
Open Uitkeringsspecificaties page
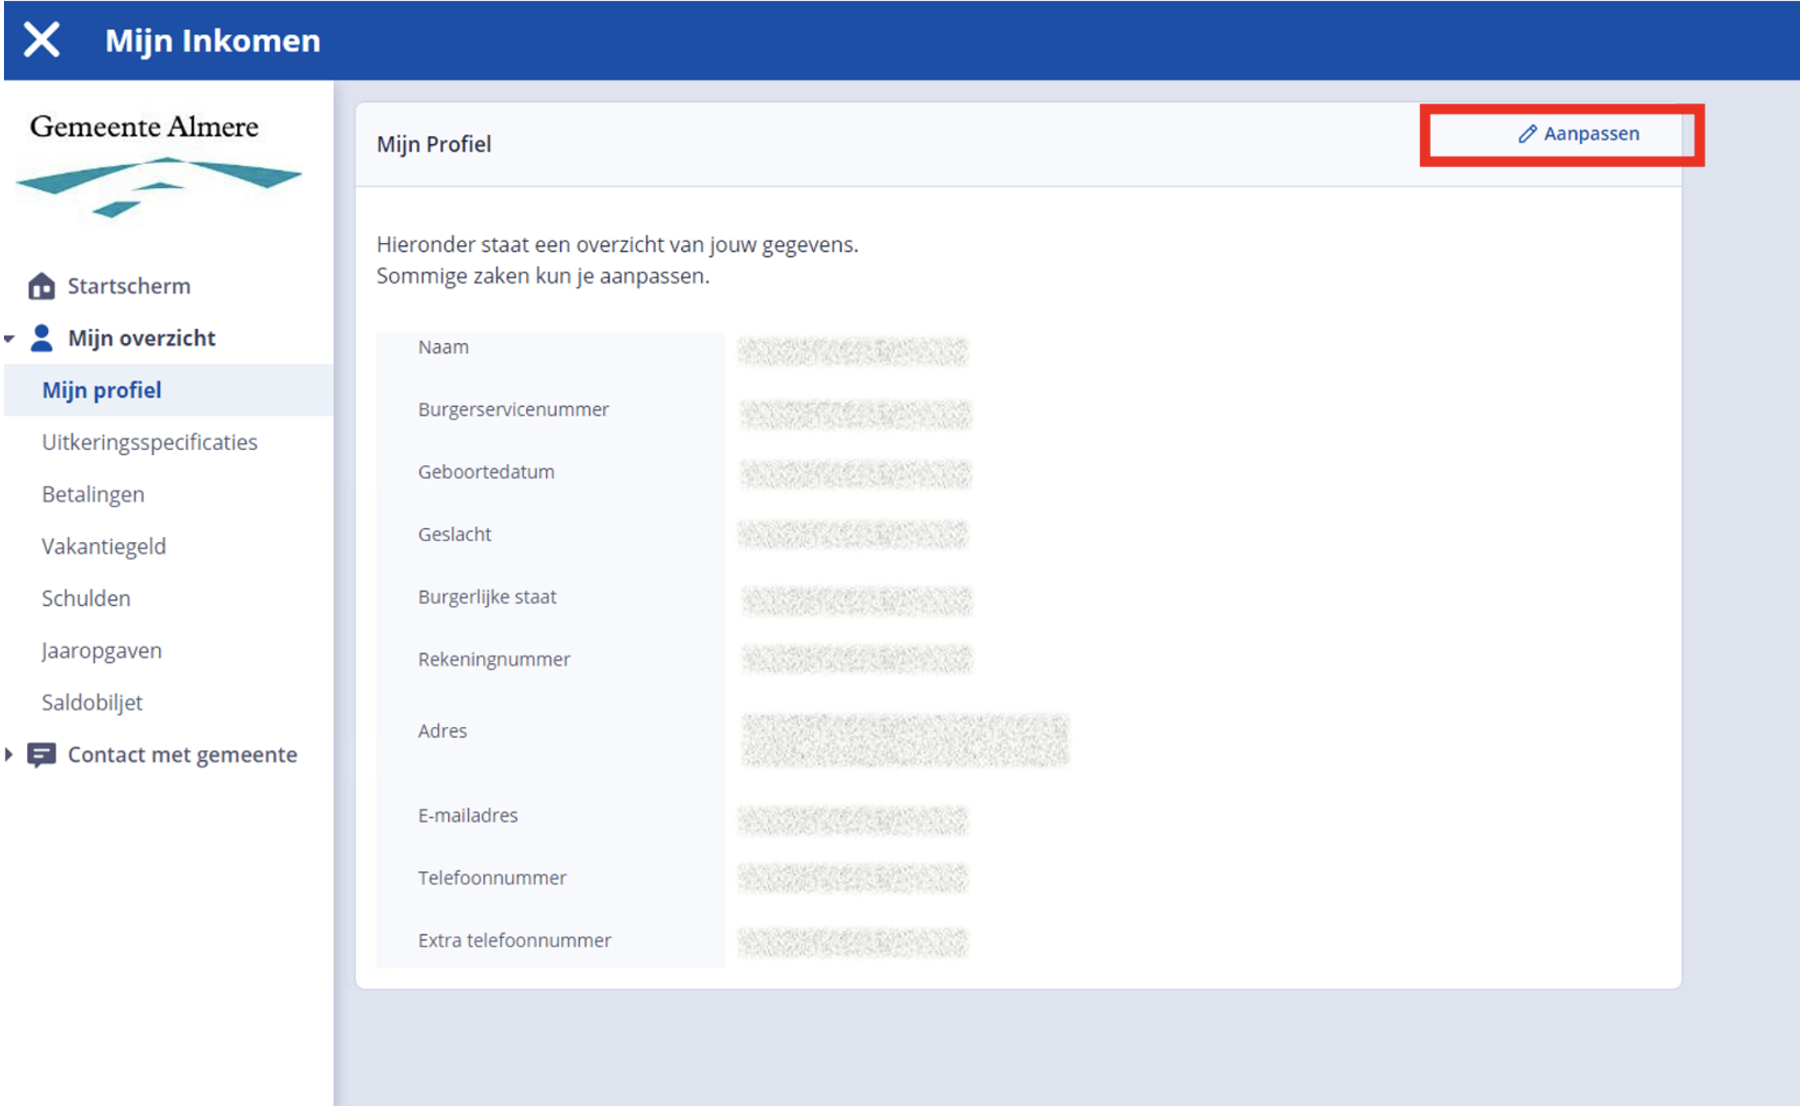(149, 442)
